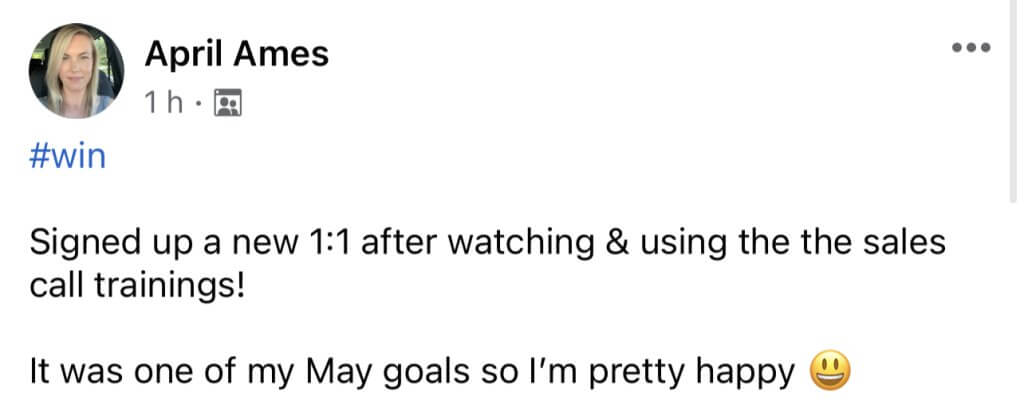Open the three-dot post options menu
The image size is (1024, 412).
coord(971,47)
